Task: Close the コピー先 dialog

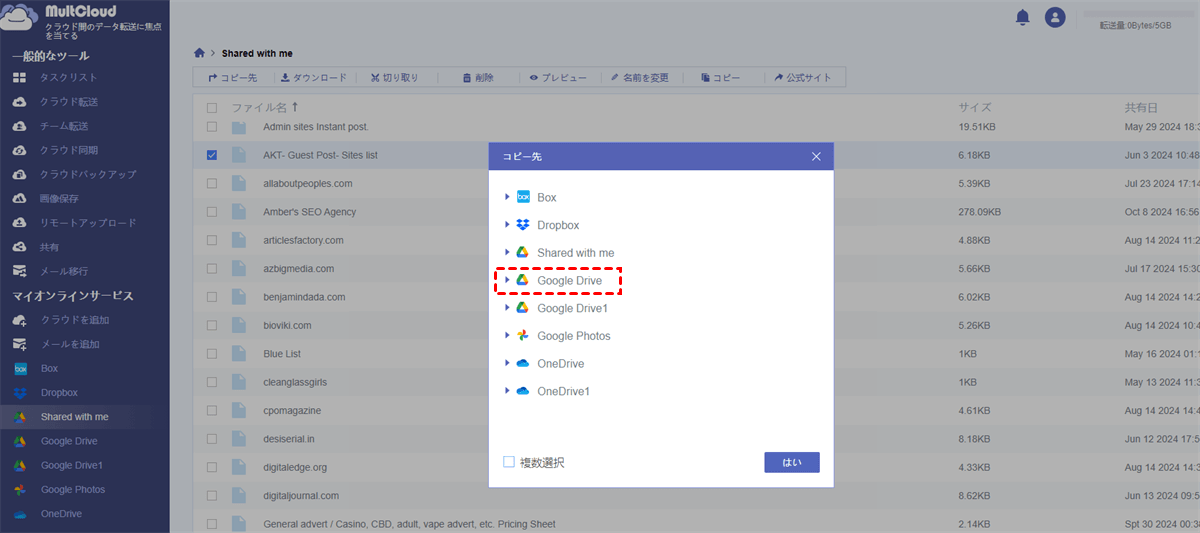Action: (x=816, y=156)
